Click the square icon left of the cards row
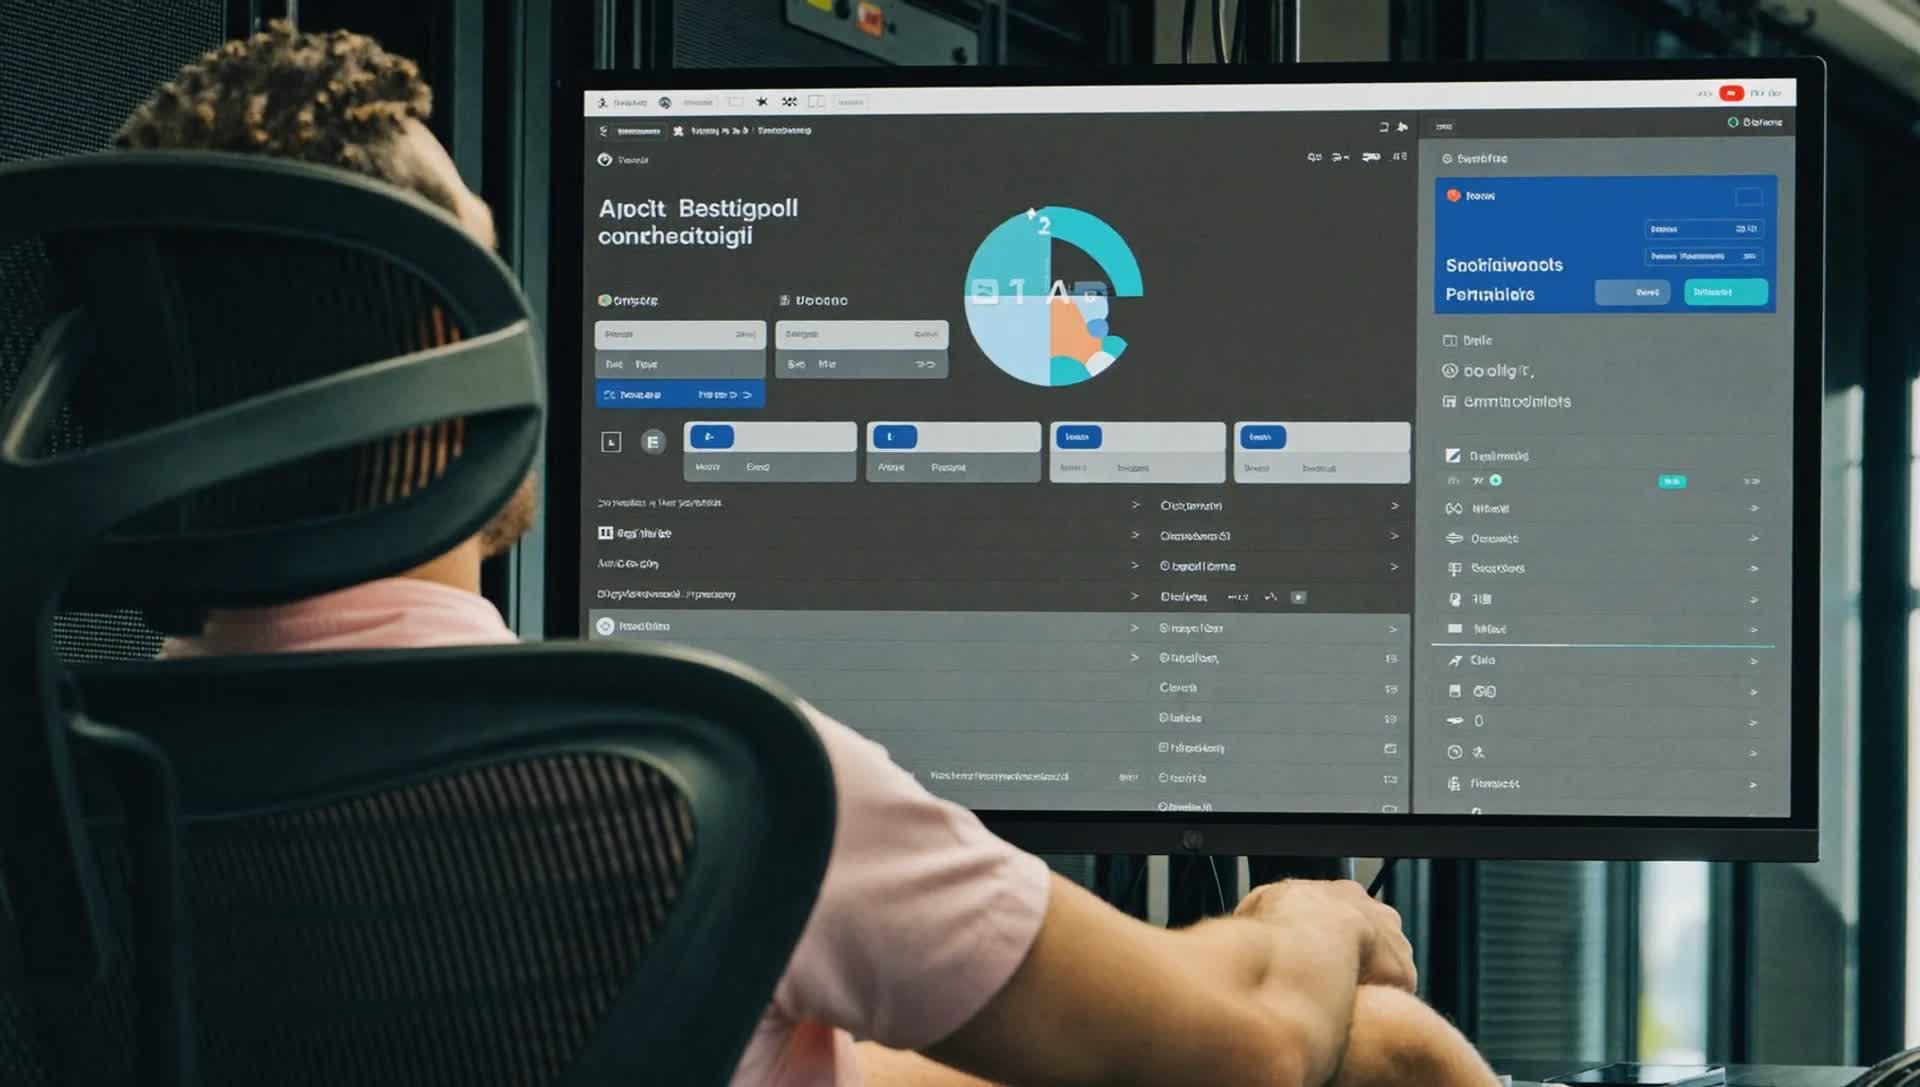 tap(611, 442)
